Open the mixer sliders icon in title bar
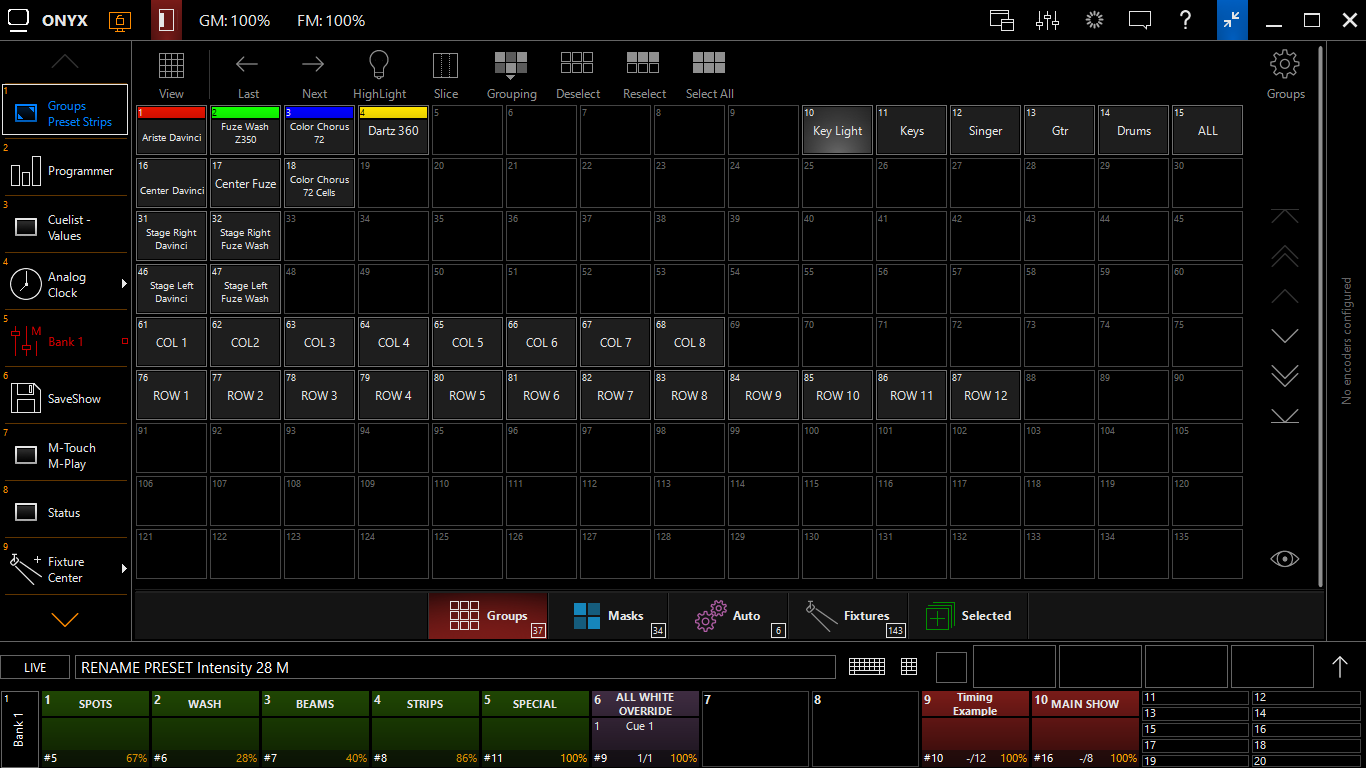 pos(1047,20)
